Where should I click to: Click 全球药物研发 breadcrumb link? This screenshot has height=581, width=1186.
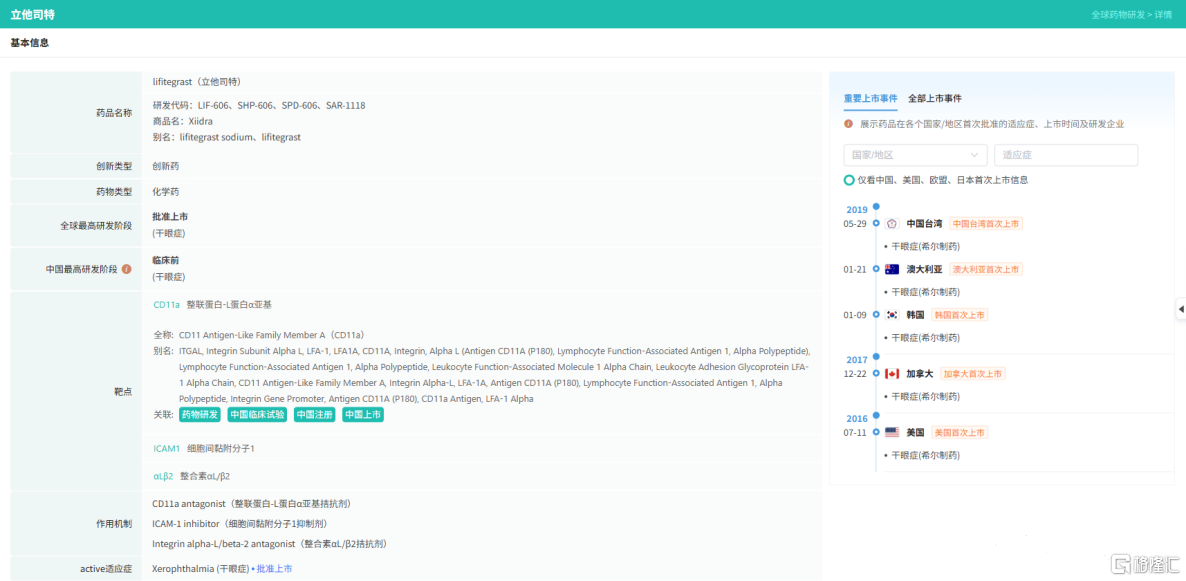coord(1118,14)
